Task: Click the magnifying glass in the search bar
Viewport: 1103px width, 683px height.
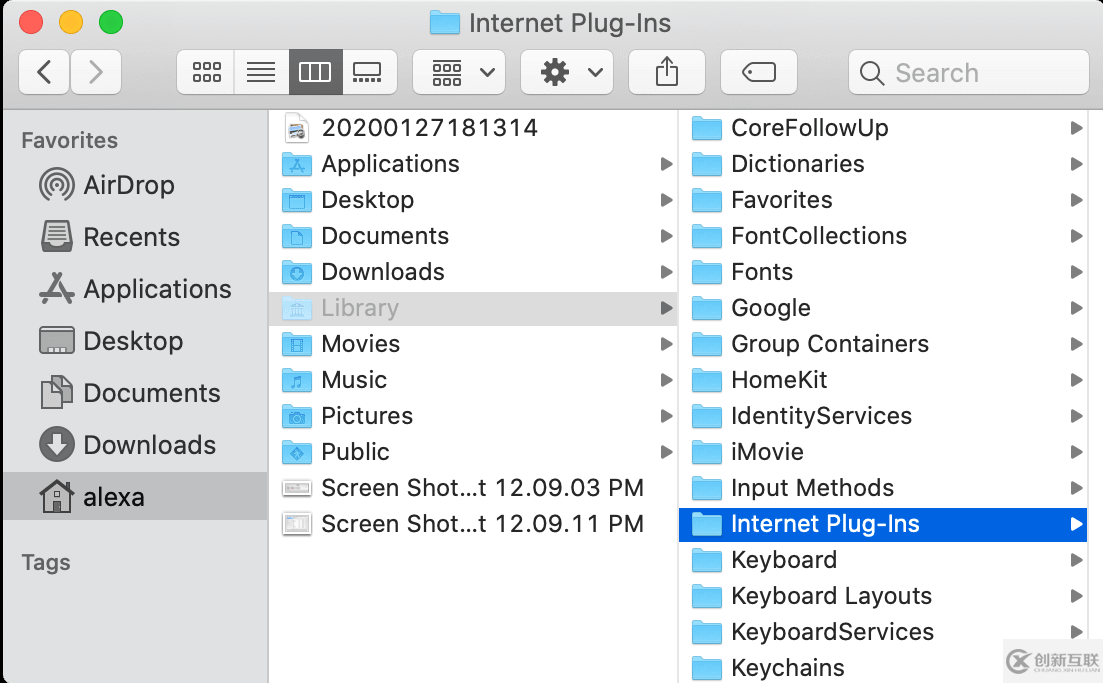Action: (x=871, y=72)
